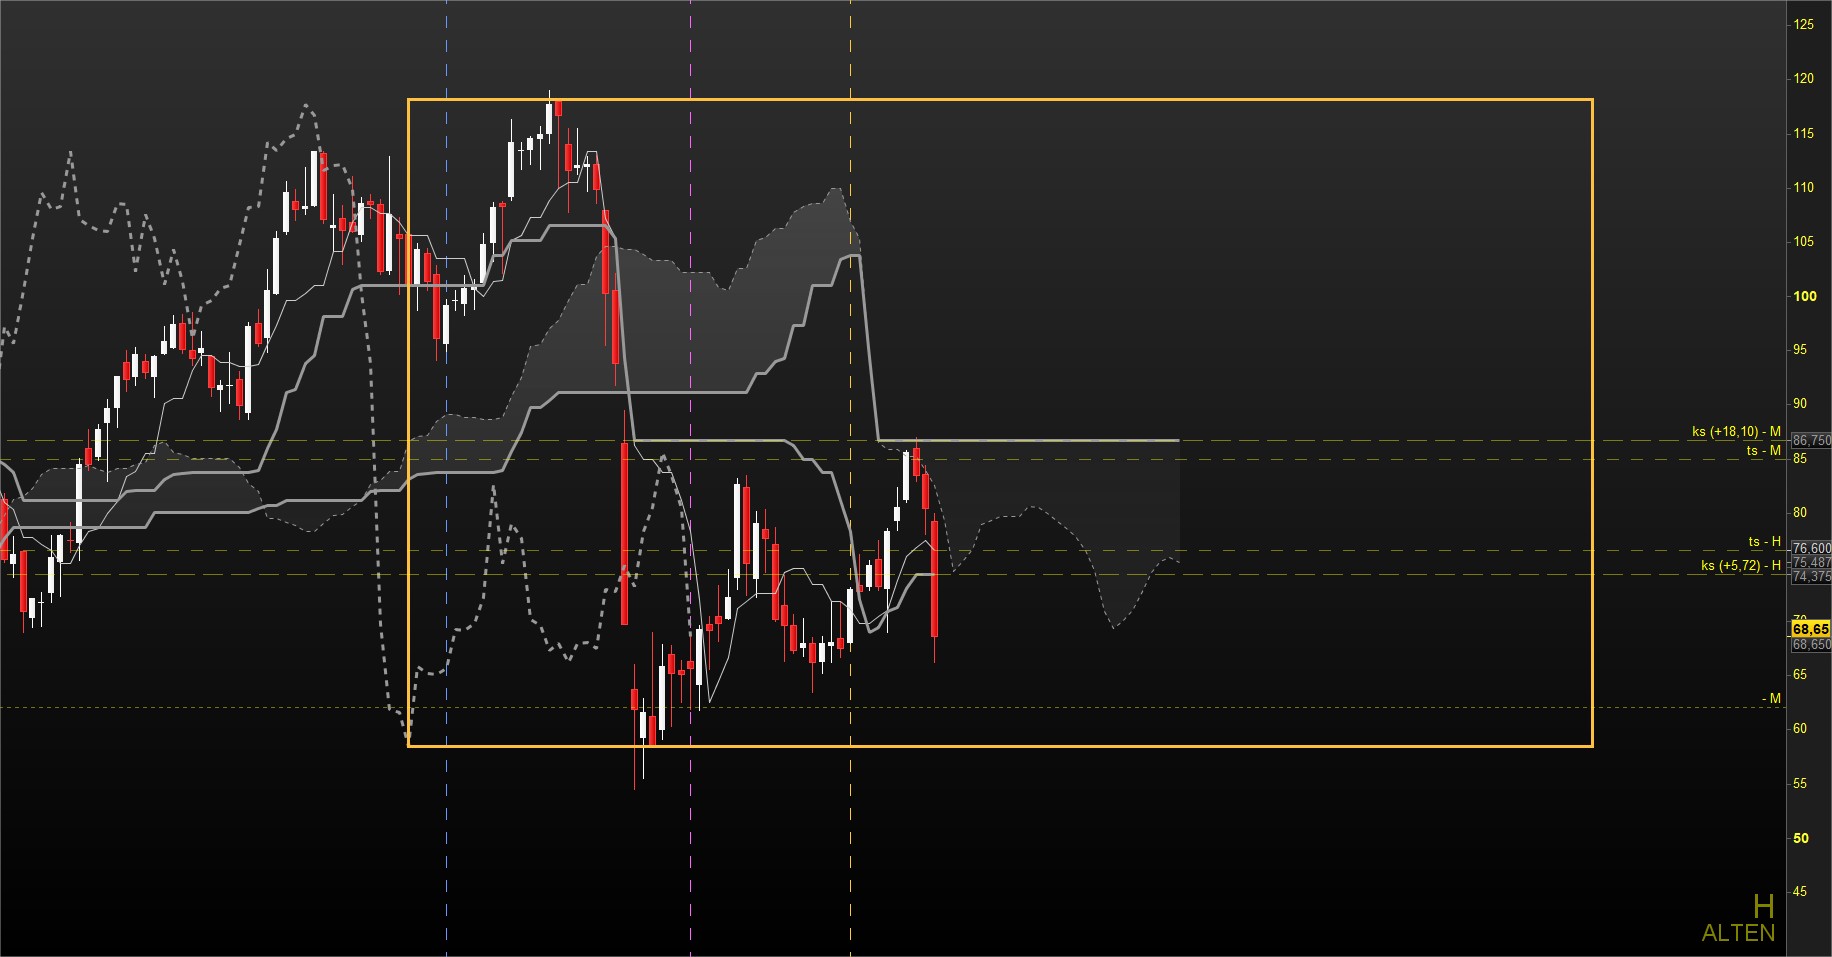Click the grey 68,650 price tag
Image resolution: width=1832 pixels, height=957 pixels.
1811,645
